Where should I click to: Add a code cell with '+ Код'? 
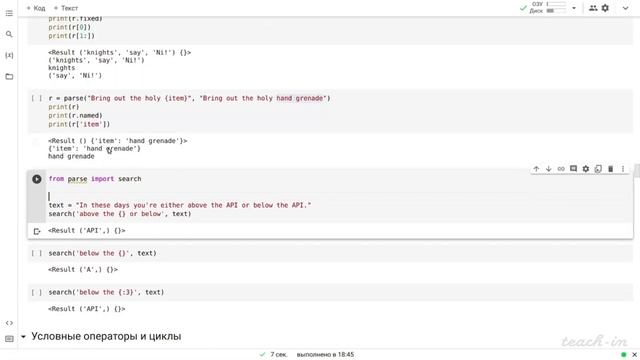[36, 8]
